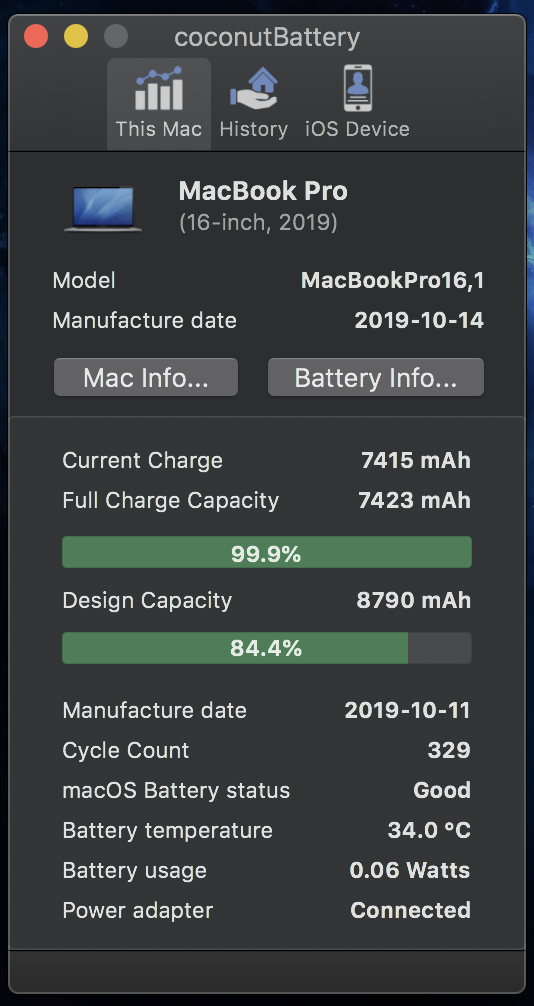The height and width of the screenshot is (1006, 534).
Task: Open the iOS Device tab label
Action: [x=357, y=129]
